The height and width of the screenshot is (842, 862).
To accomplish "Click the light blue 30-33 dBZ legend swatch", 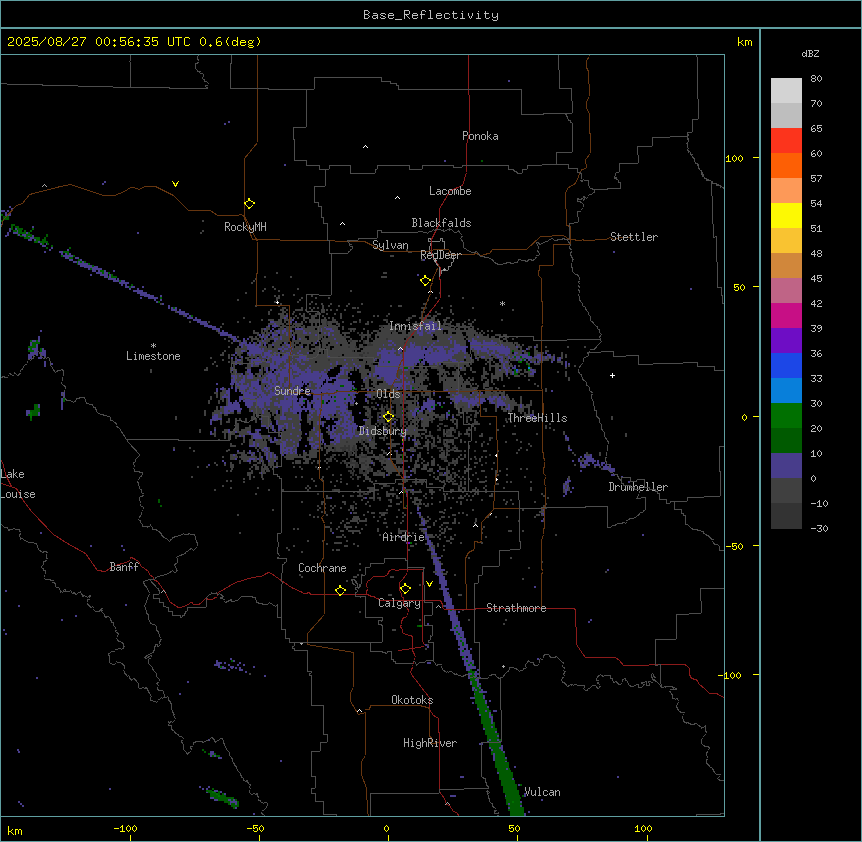I will tap(786, 391).
